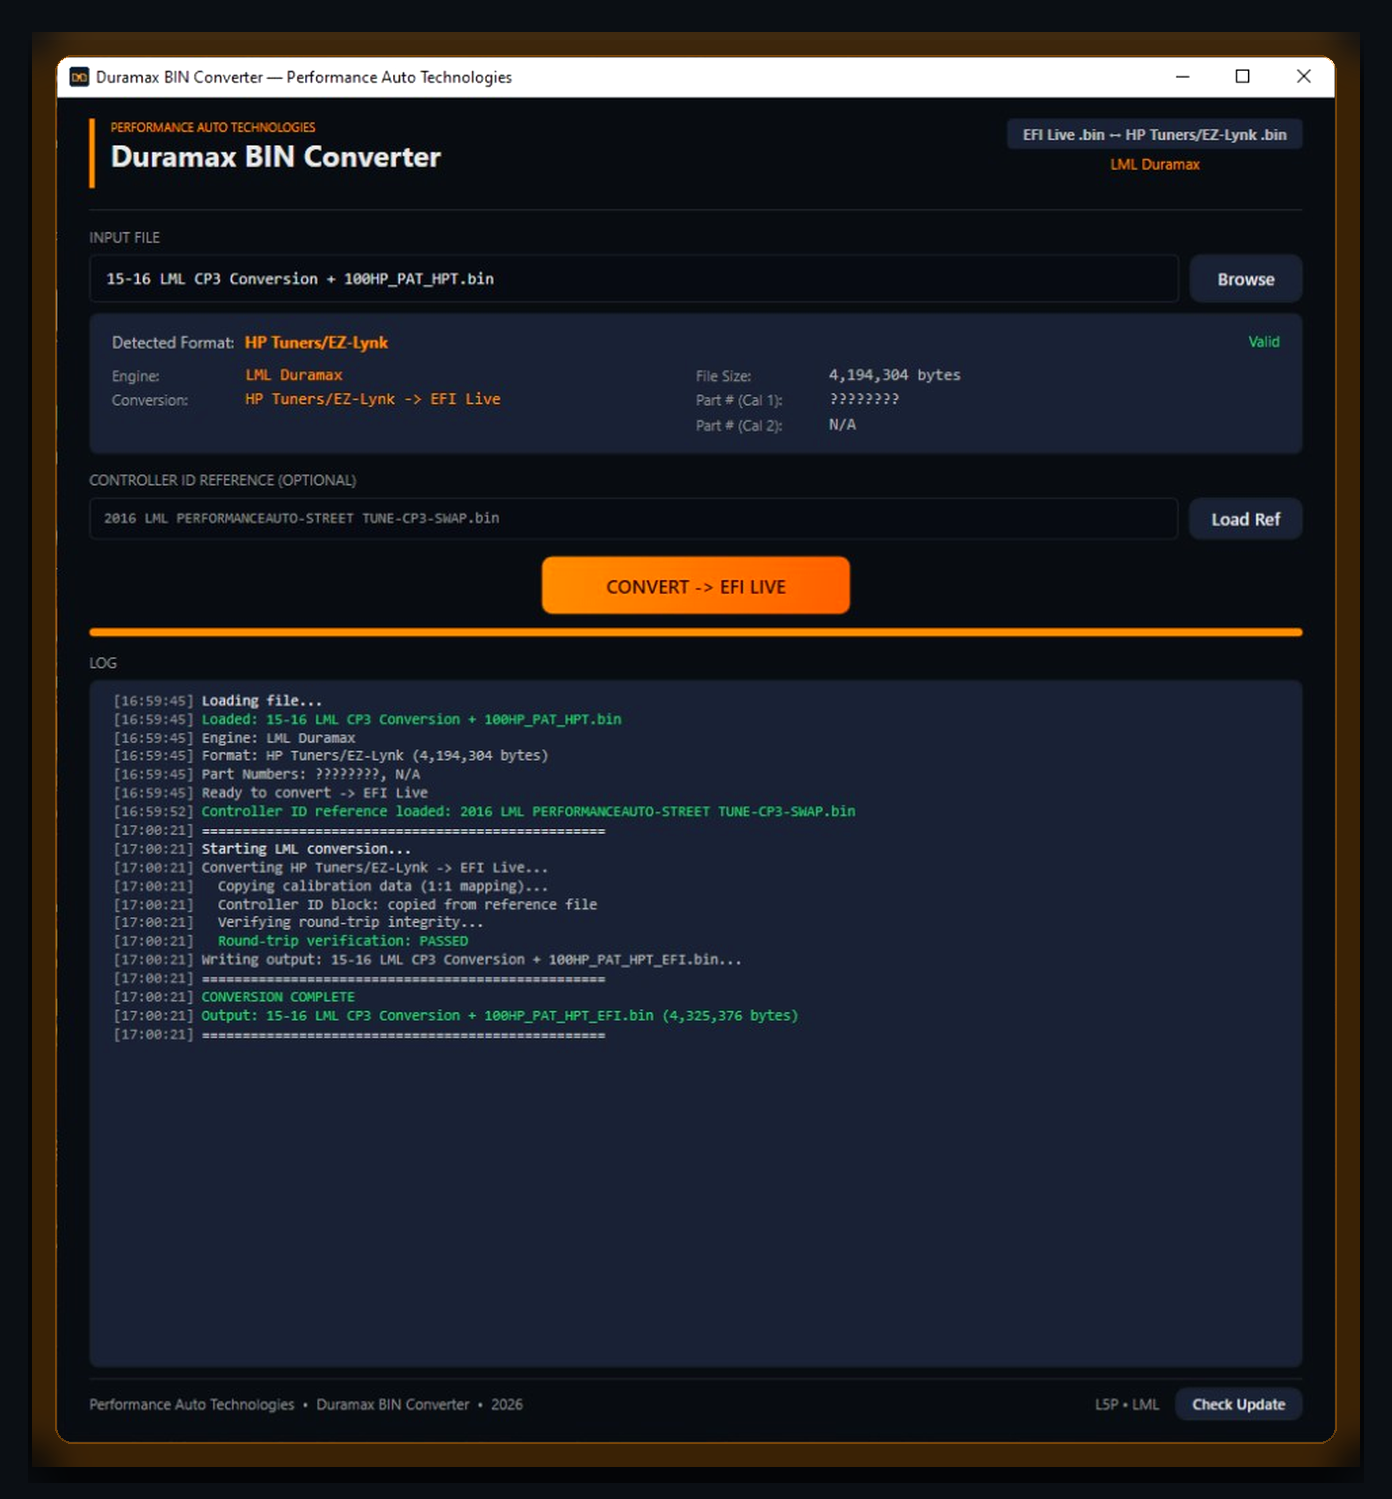Click the green 'Valid' status label

coord(1264,342)
